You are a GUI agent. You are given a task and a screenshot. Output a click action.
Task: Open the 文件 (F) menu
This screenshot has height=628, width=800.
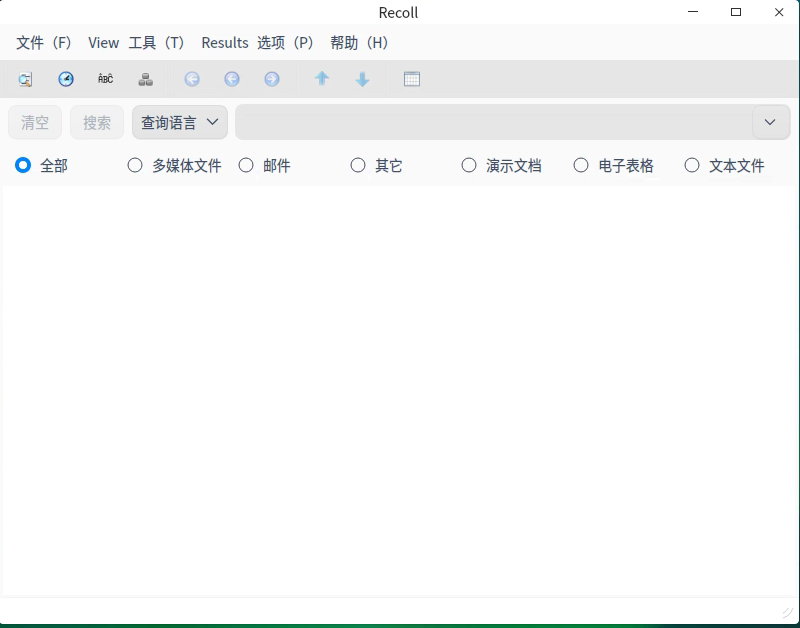tap(44, 43)
